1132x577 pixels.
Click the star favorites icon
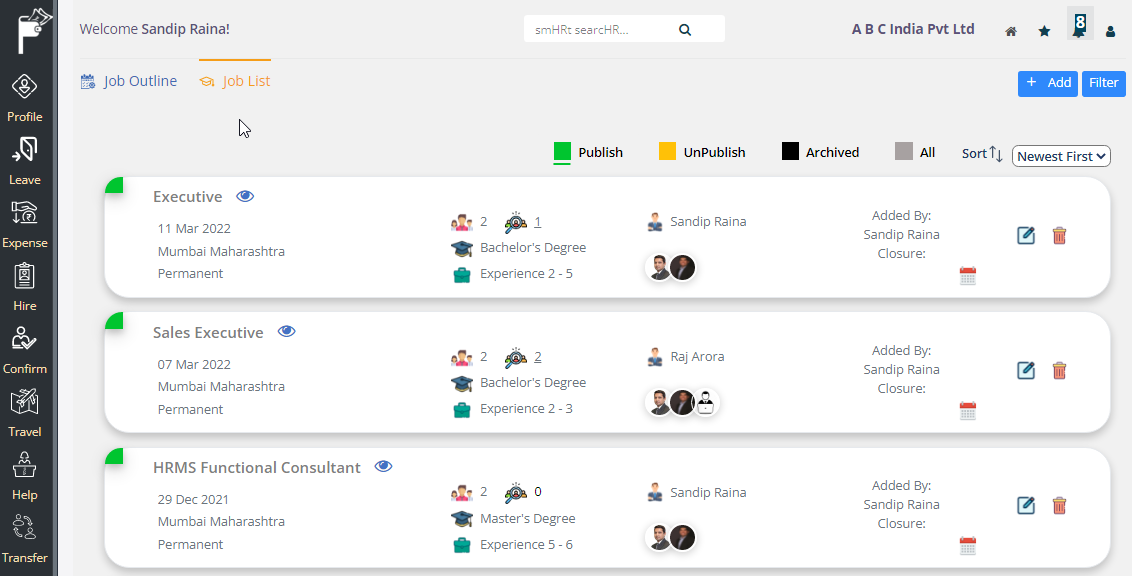pyautogui.click(x=1044, y=31)
